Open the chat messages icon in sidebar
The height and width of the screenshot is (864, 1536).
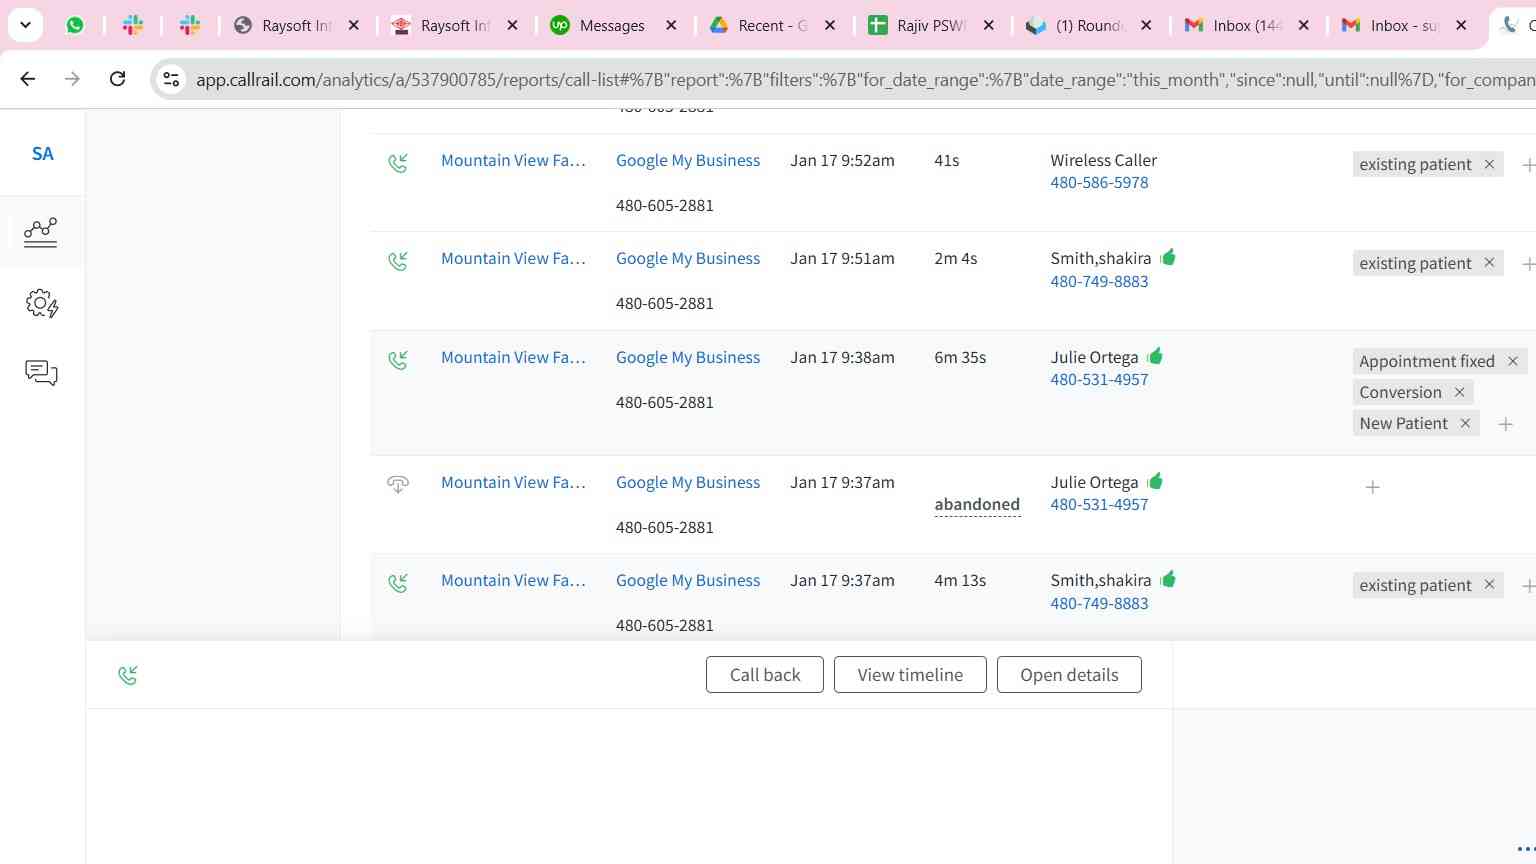tap(41, 373)
